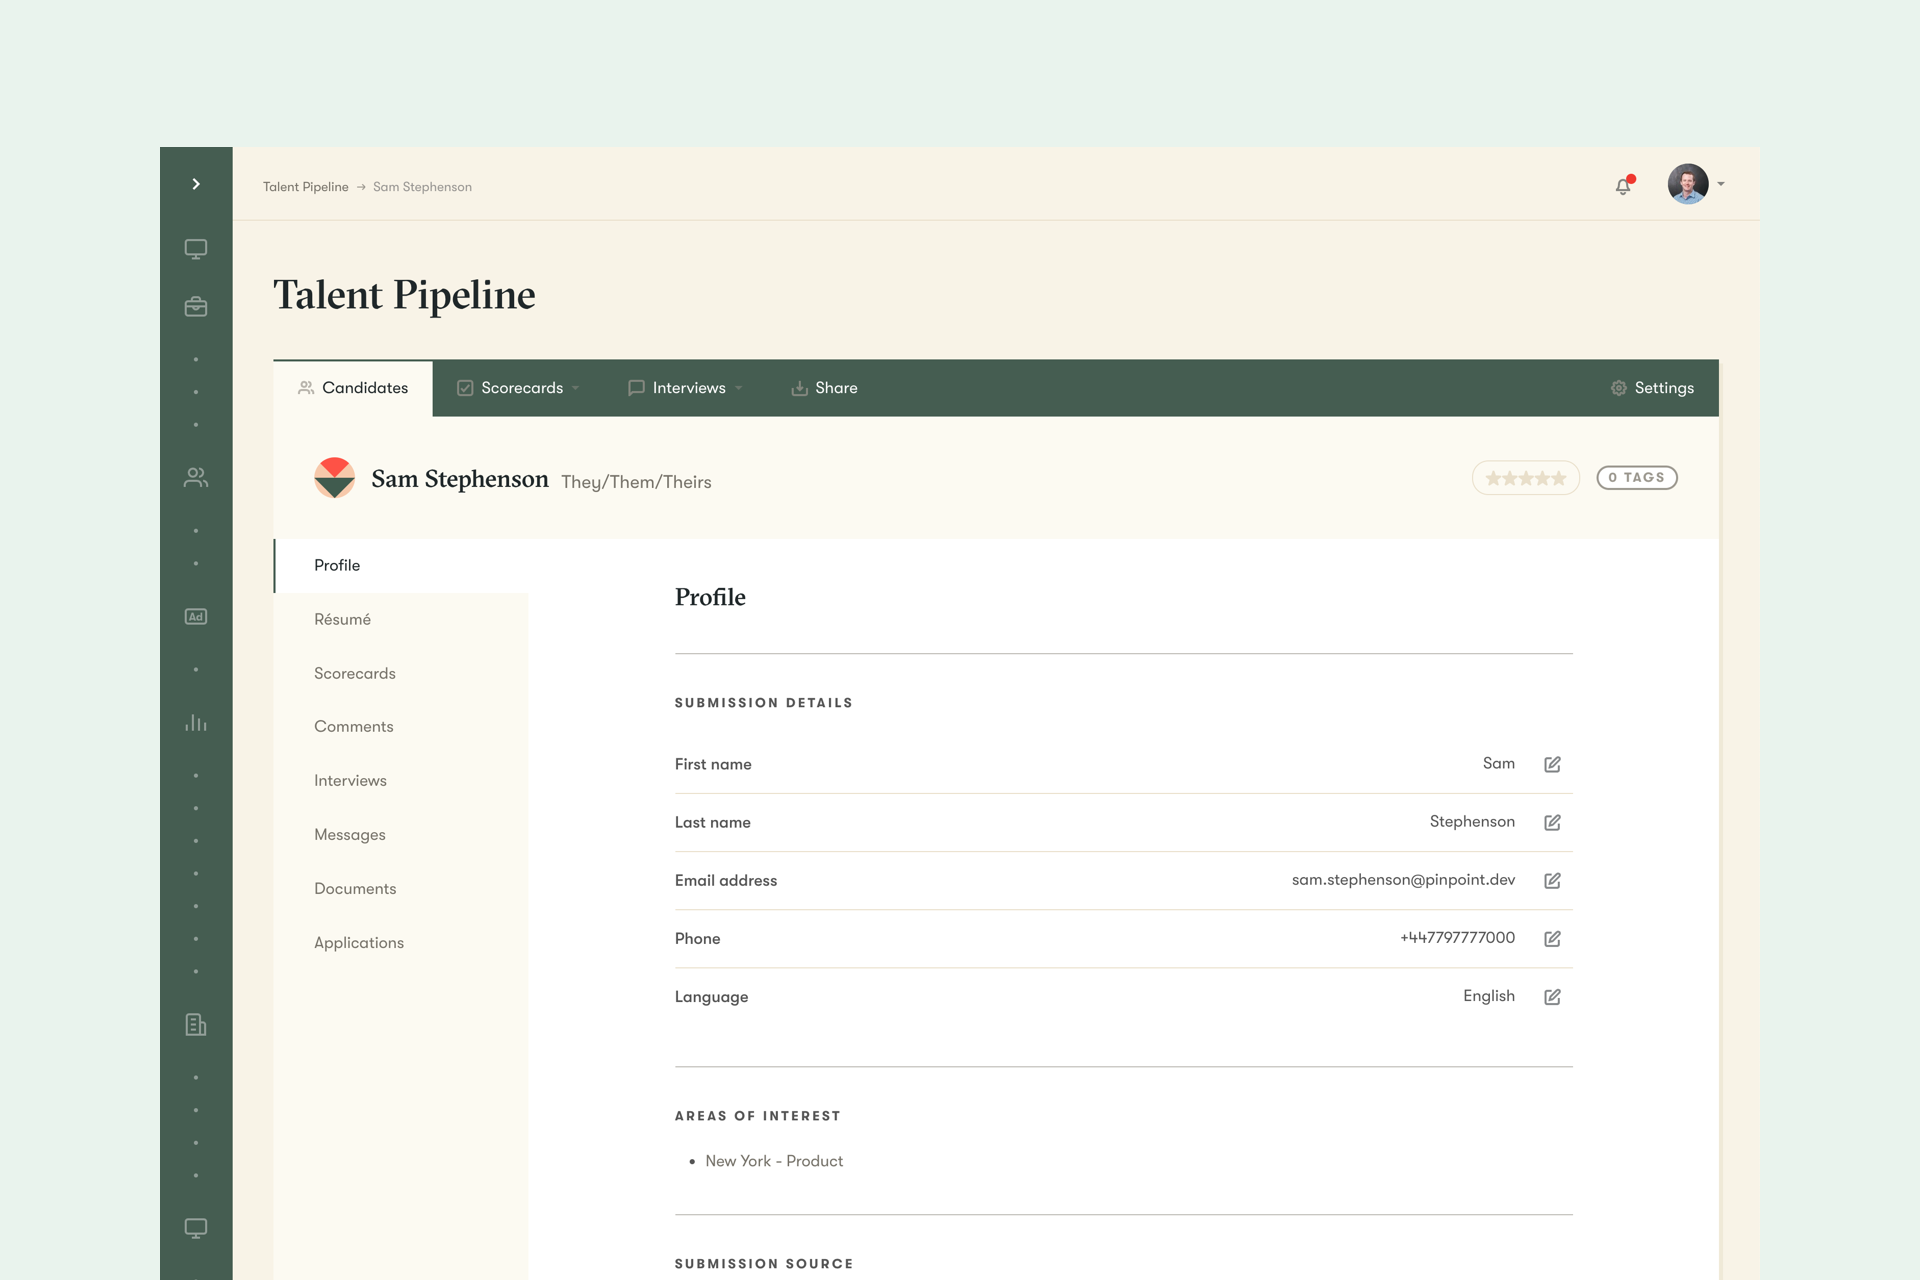This screenshot has height=1280, width=1920.
Task: Edit the Language setting
Action: [x=1552, y=996]
